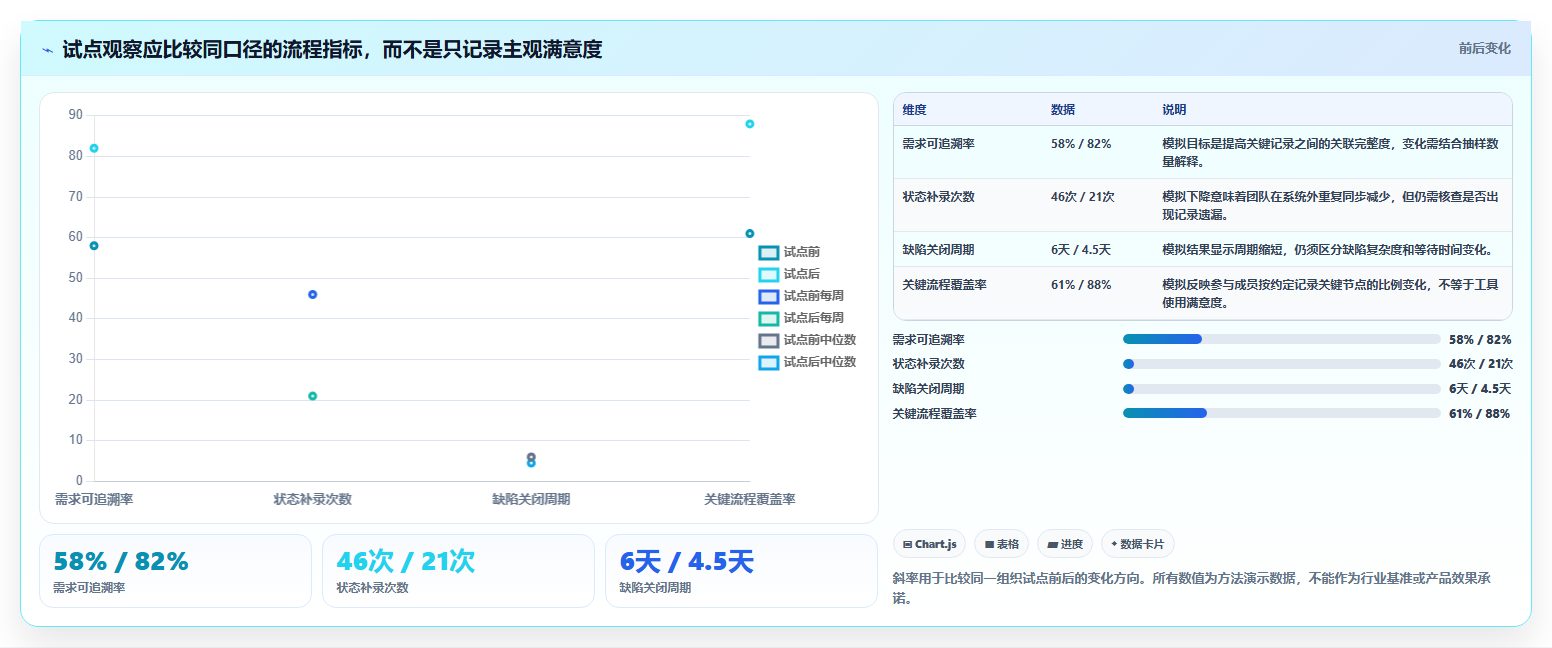The width and height of the screenshot is (1552, 648).
Task: Click the 状态补录次数 progress bar
Action: coord(1281,364)
